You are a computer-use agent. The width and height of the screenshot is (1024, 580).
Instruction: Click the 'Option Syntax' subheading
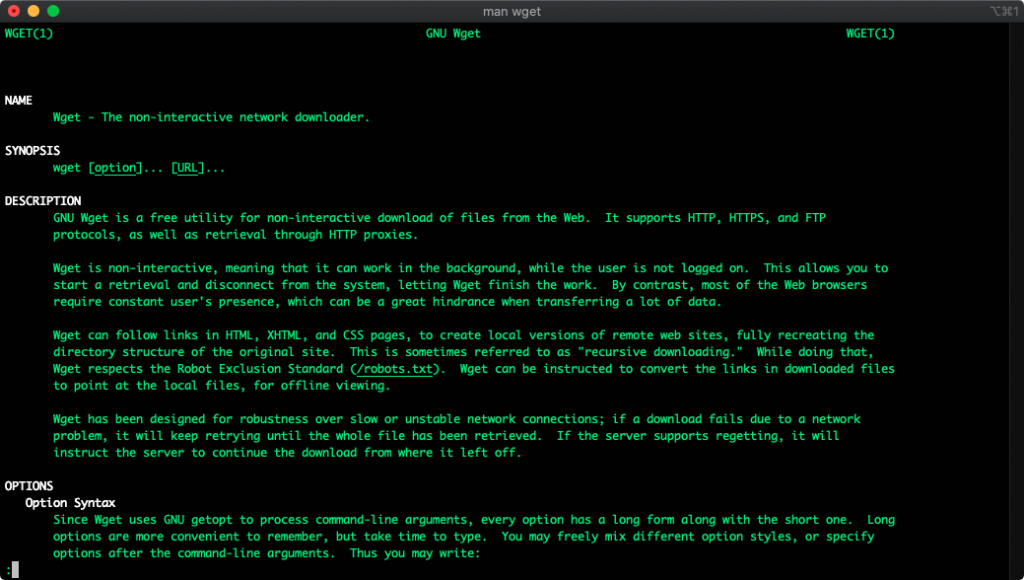coord(71,503)
